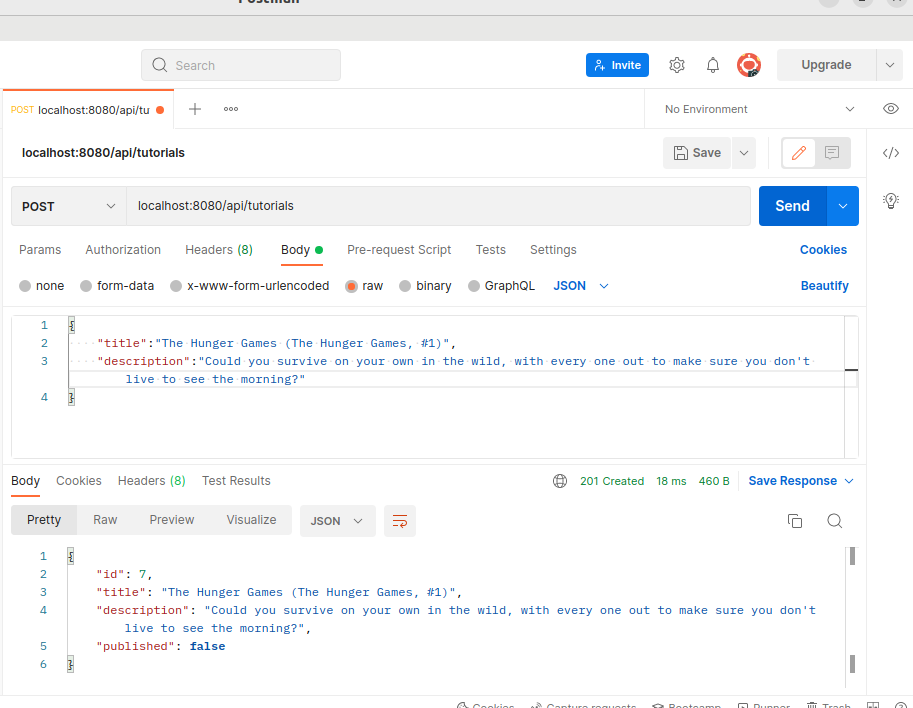Click the 18 ms response time
913x708 pixels.
pyautogui.click(x=671, y=482)
